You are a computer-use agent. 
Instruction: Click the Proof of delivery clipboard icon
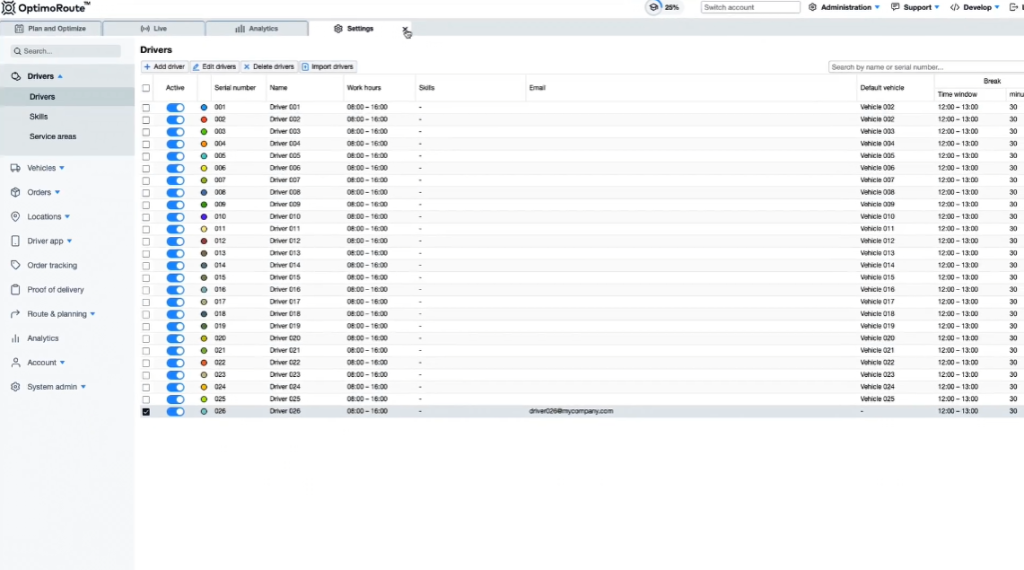click(x=16, y=290)
